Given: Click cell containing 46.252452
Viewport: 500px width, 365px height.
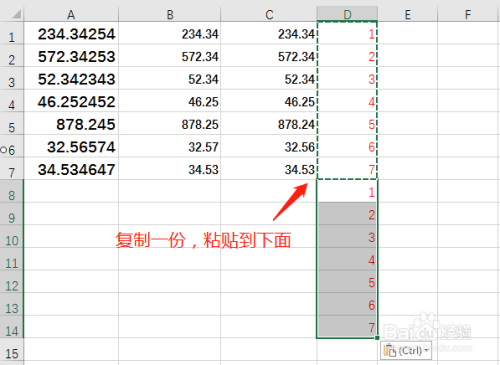Looking at the screenshot, I should 71,101.
